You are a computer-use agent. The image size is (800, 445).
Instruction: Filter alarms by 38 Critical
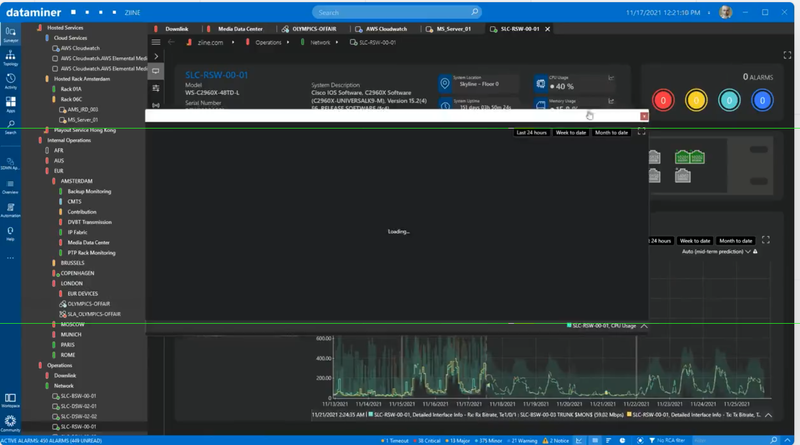click(x=427, y=440)
